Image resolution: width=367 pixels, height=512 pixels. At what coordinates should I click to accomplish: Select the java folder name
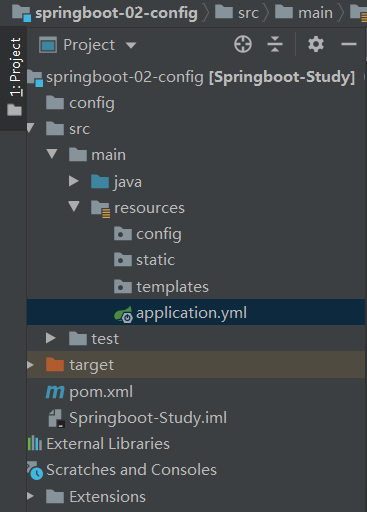click(x=128, y=182)
